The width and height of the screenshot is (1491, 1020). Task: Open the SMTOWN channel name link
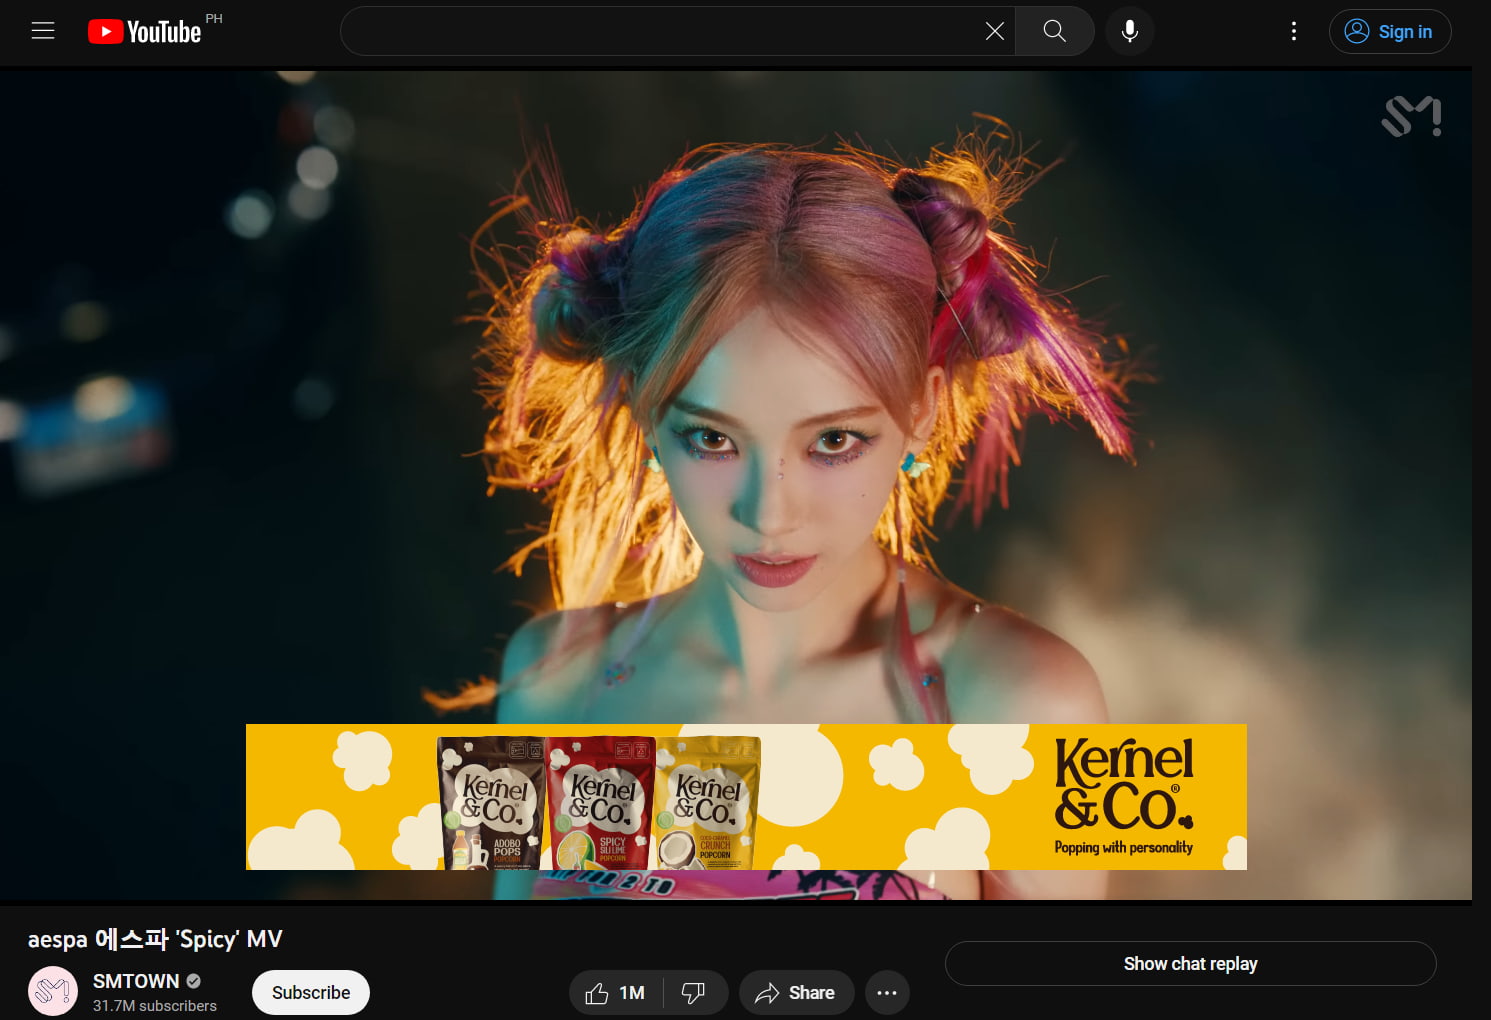click(x=136, y=981)
